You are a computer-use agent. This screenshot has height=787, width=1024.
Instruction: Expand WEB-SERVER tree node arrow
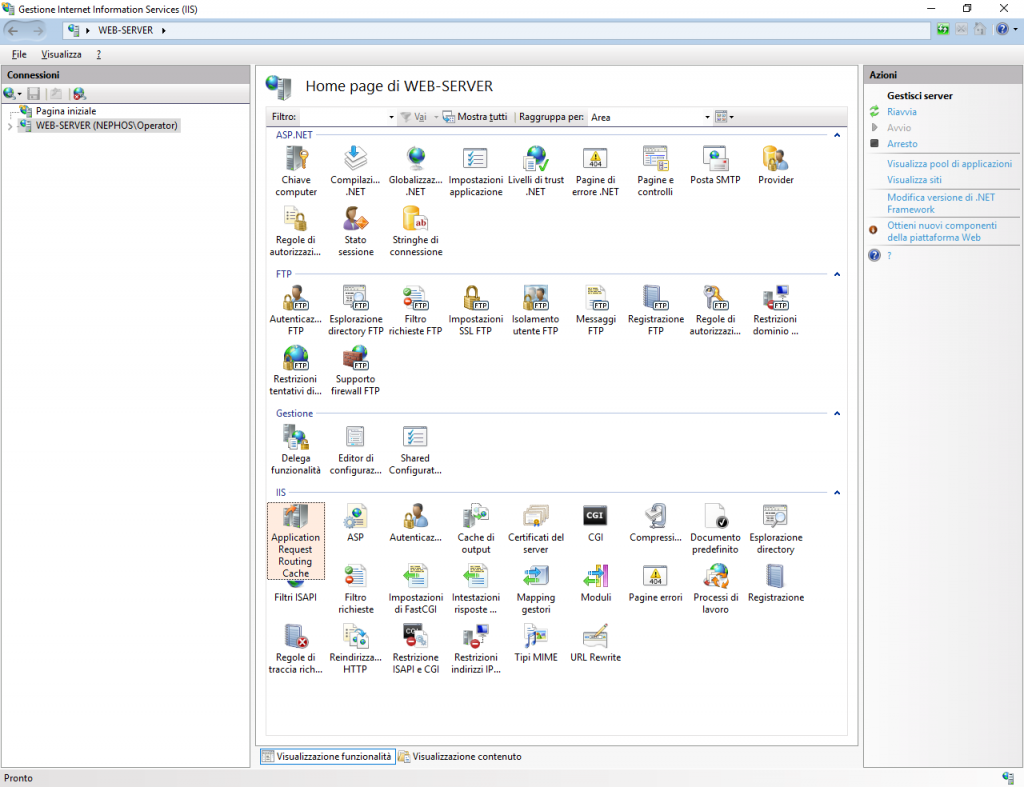(10, 126)
